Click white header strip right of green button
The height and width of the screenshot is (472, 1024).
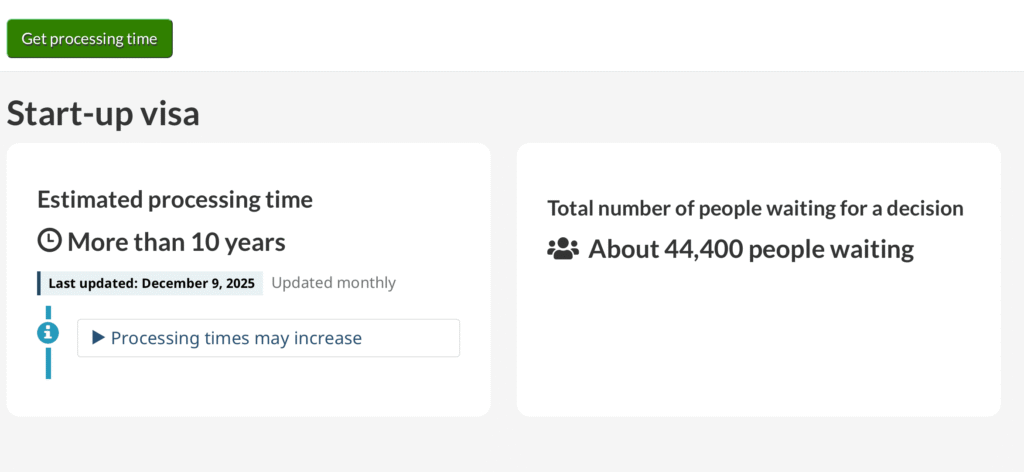[600, 36]
